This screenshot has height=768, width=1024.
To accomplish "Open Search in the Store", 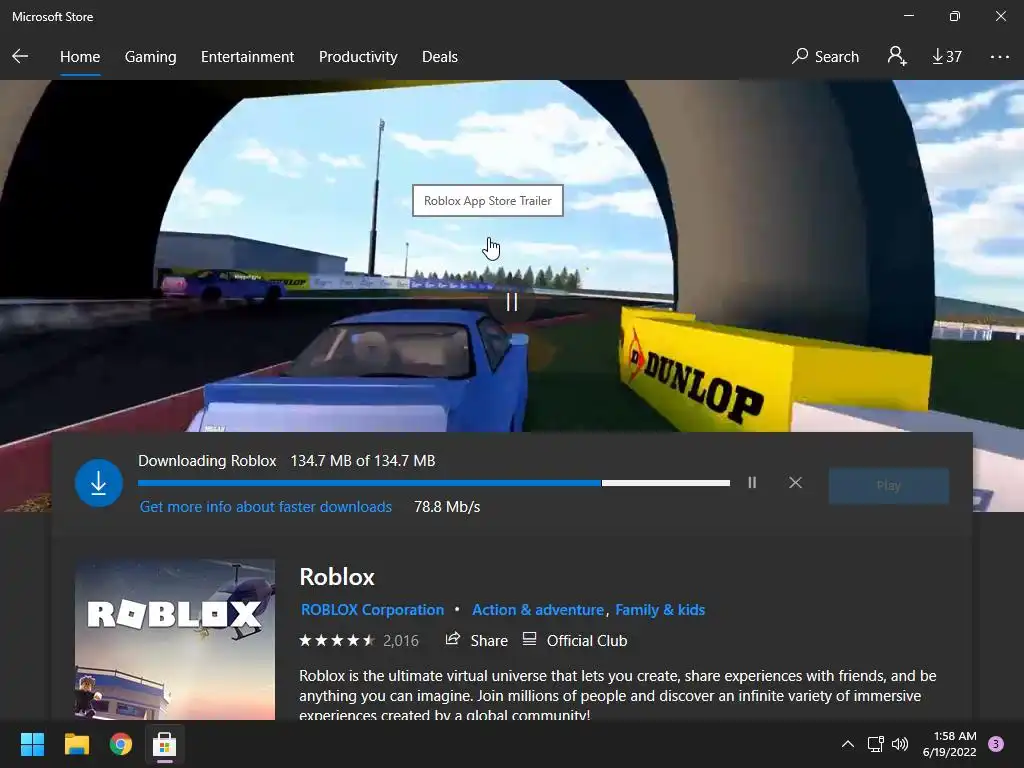I will point(825,57).
